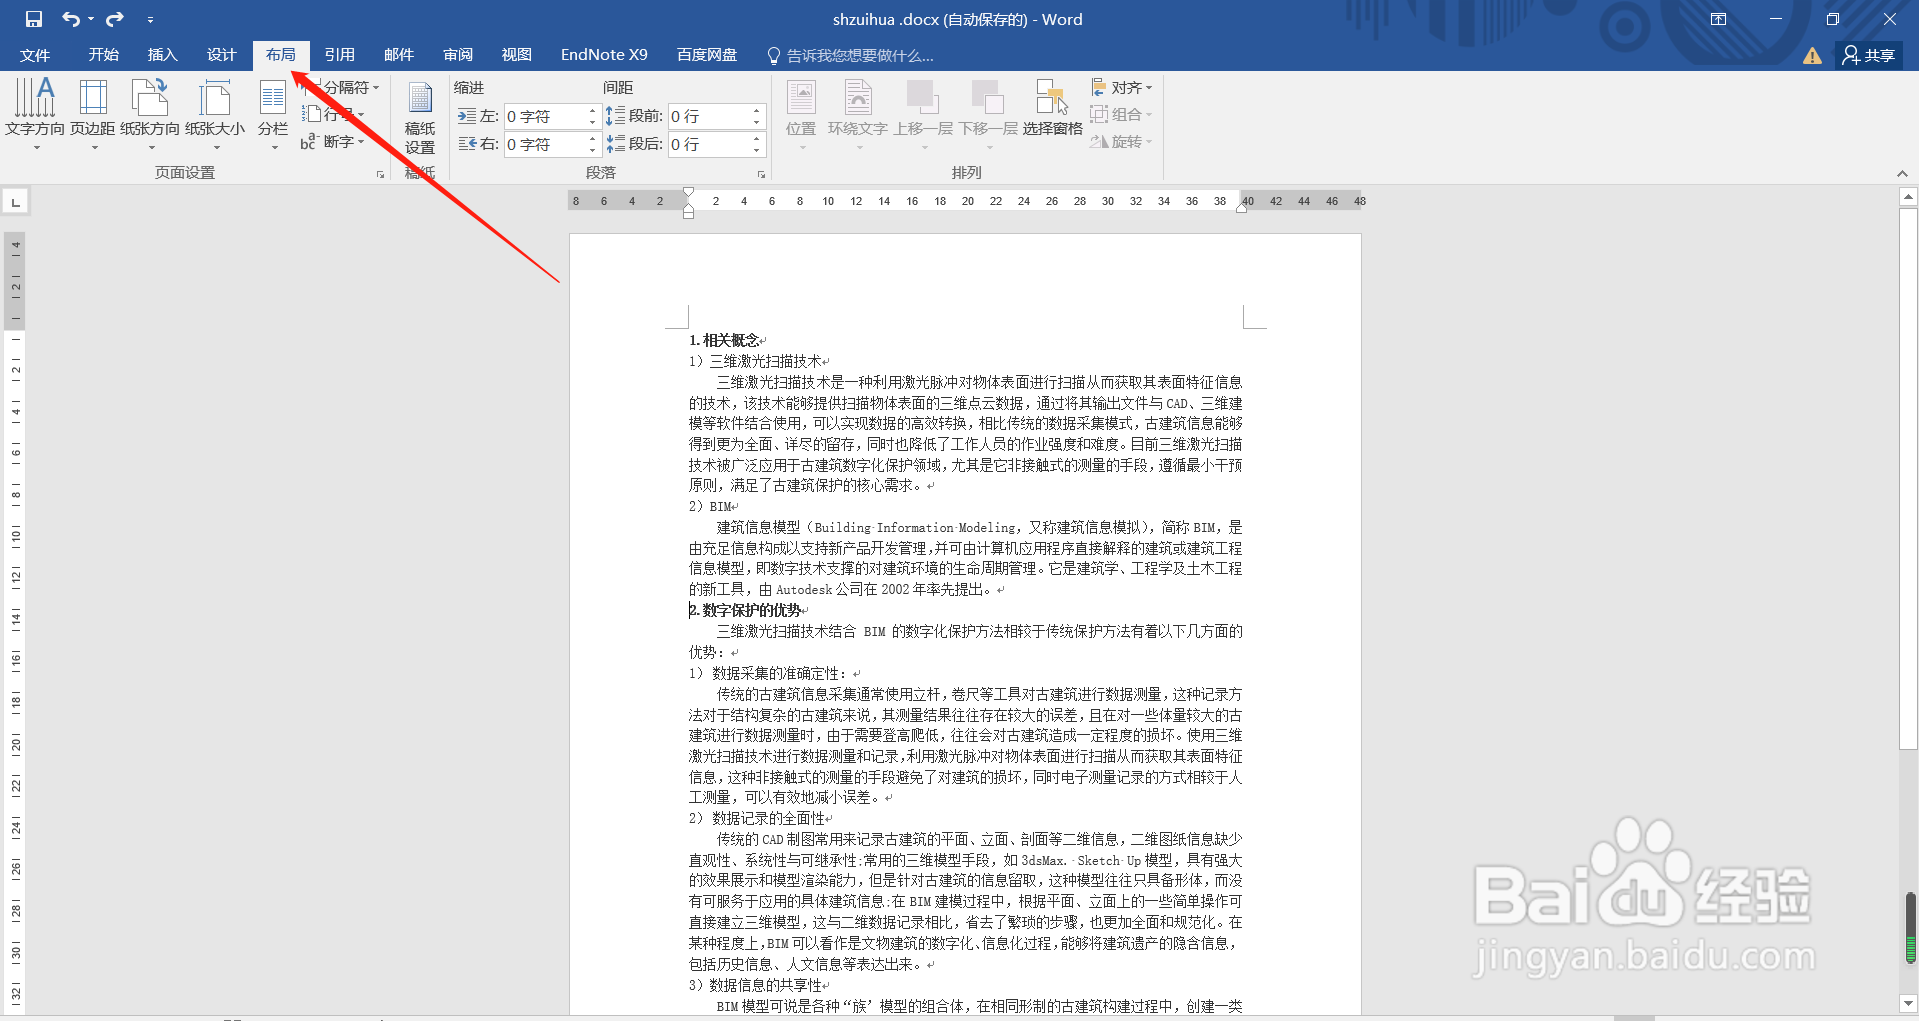Click the left indent 左 input field
The width and height of the screenshot is (1919, 1021).
coord(544,117)
